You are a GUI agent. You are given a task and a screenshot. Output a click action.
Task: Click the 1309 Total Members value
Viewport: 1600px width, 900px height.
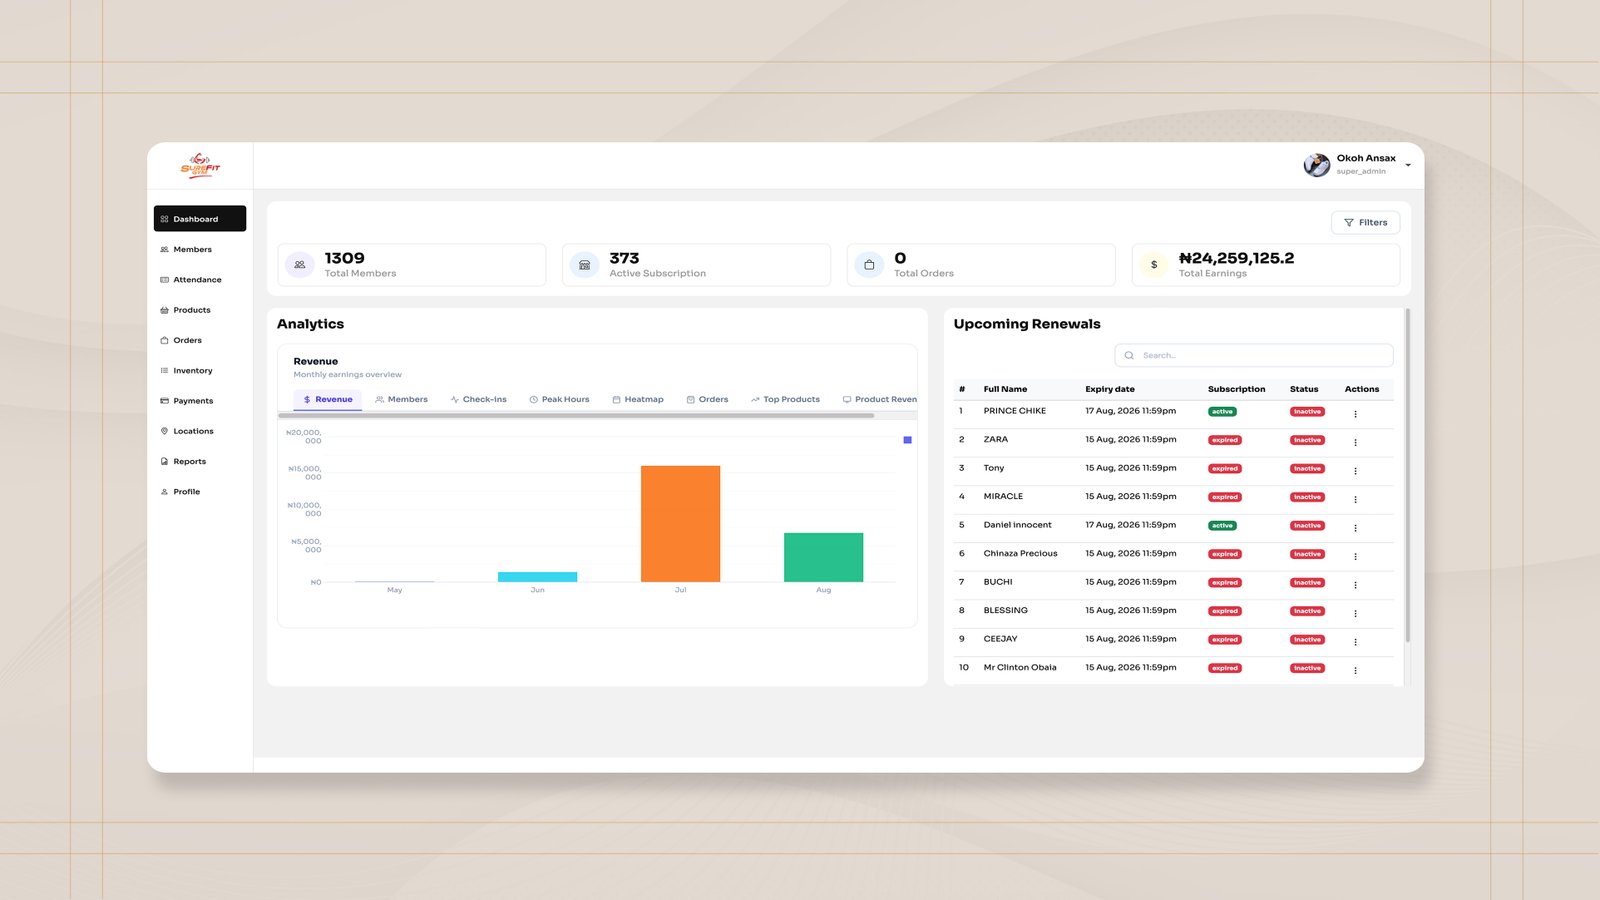point(344,258)
